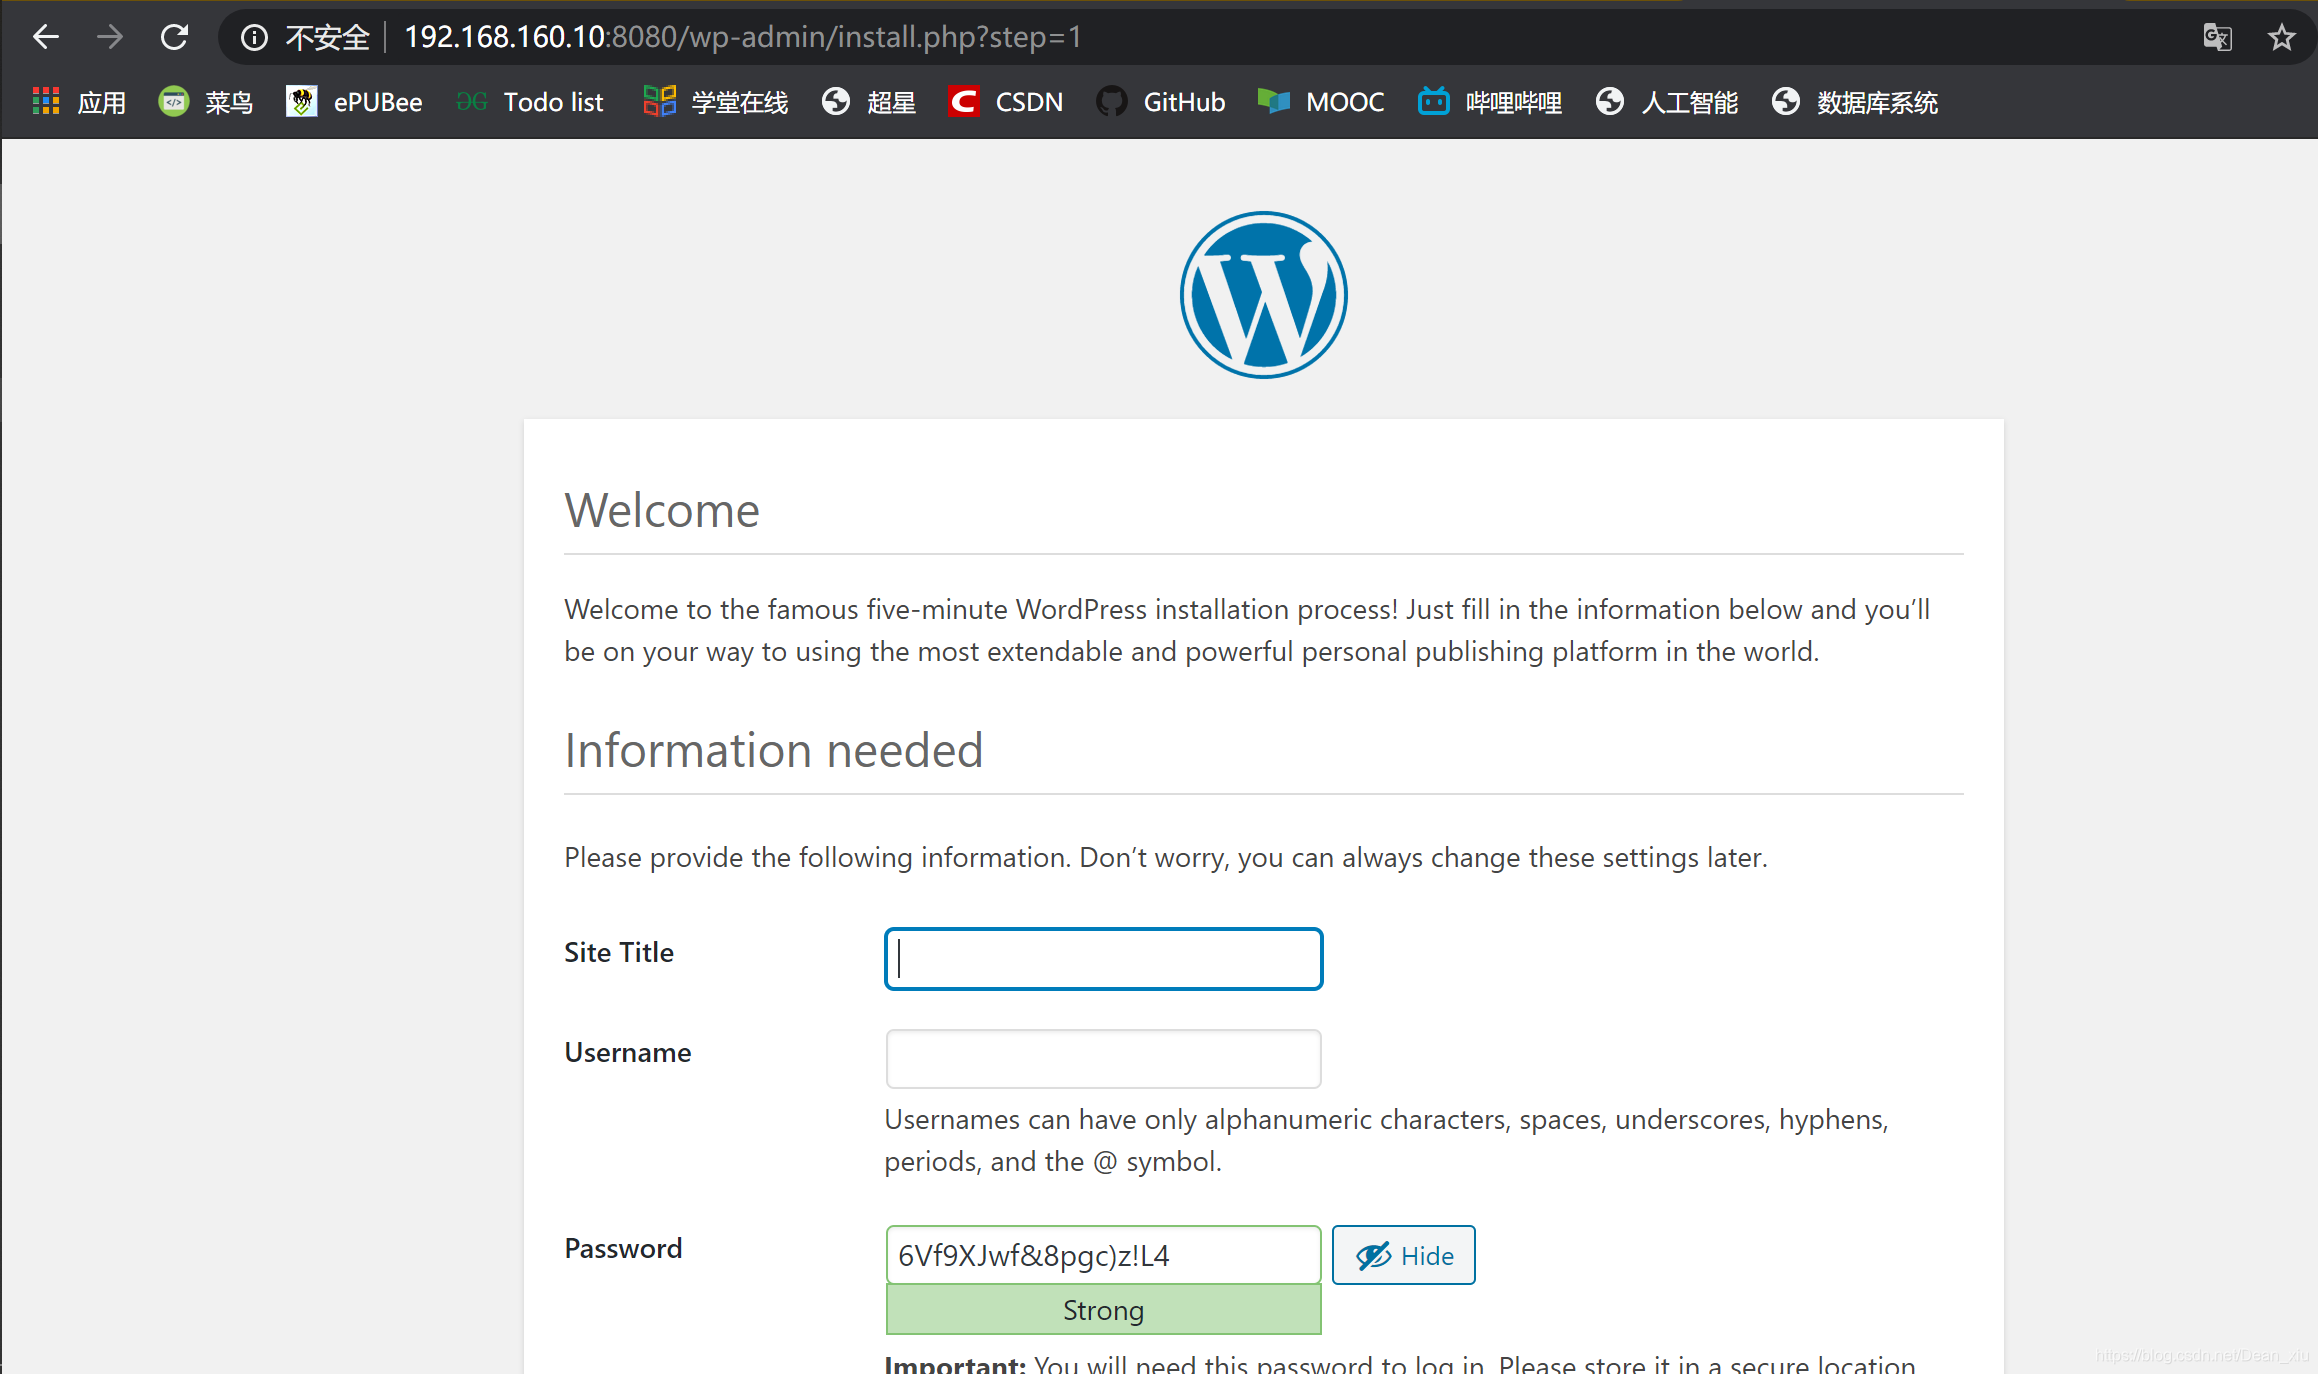Viewport: 2318px width, 1374px height.
Task: Open the MOOC bookmark
Action: (1321, 102)
